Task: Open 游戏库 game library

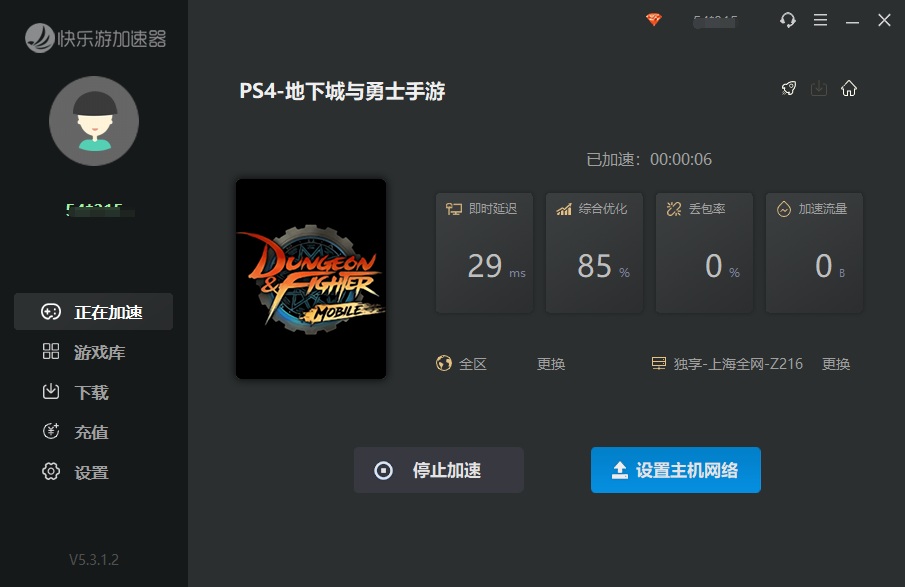Action: [x=94, y=352]
